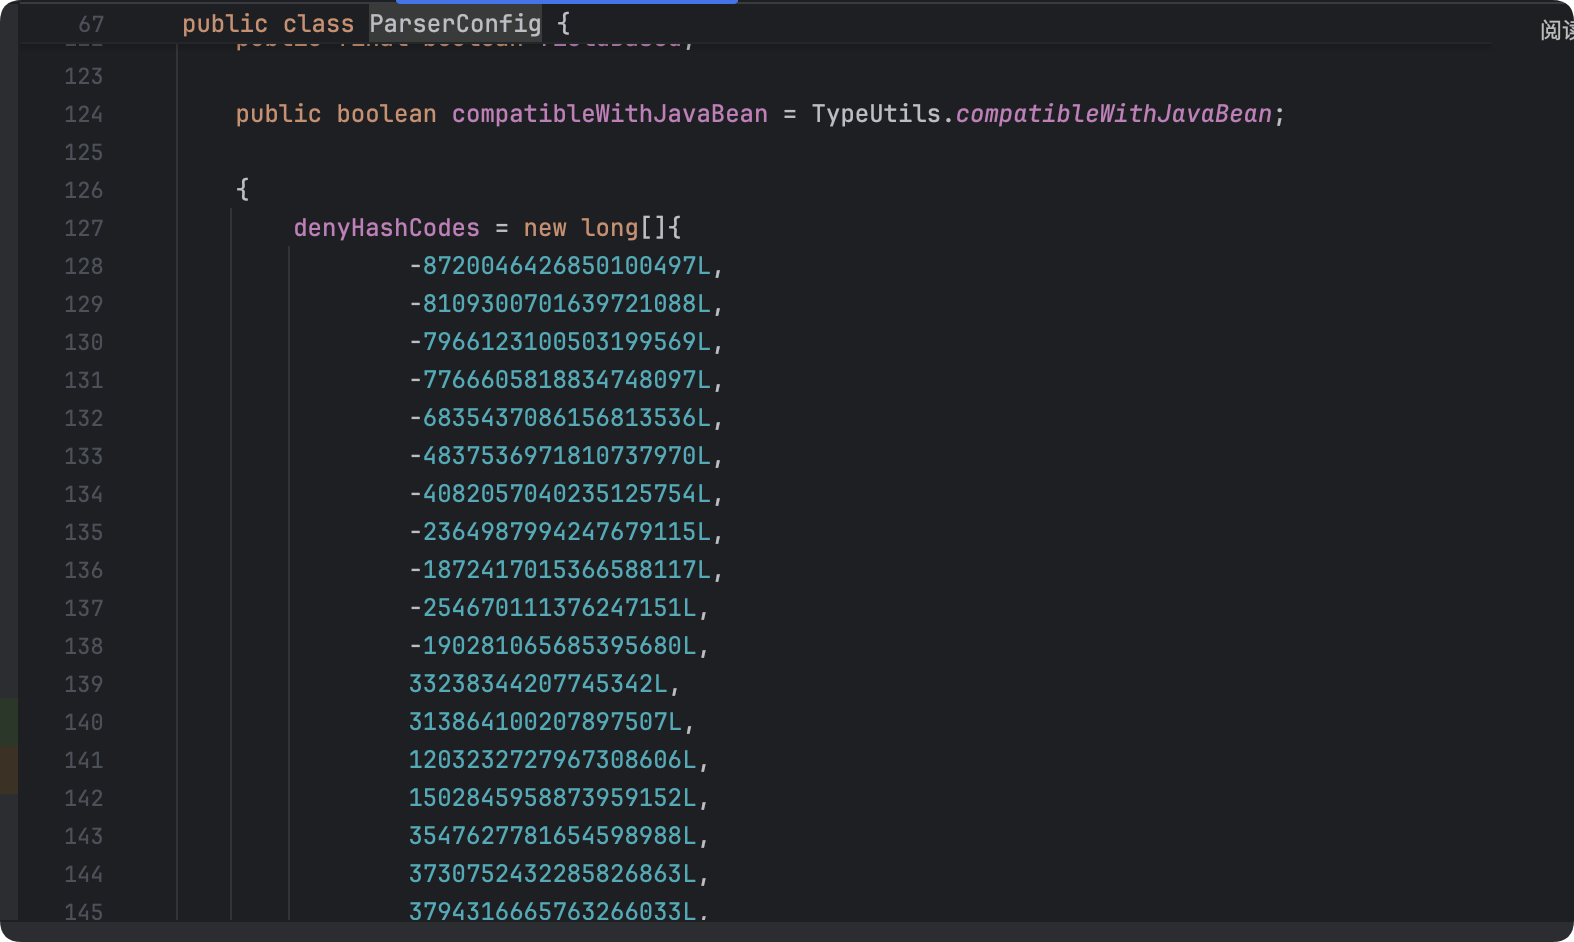
Task: Click the green change marker beside line 140
Action: click(x=9, y=721)
